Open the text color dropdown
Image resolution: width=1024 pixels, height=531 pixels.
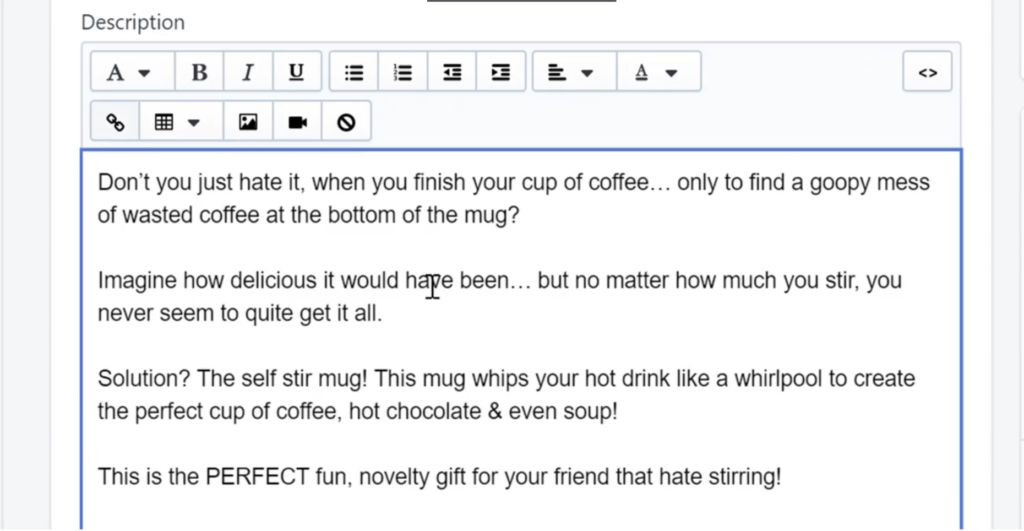[x=658, y=72]
